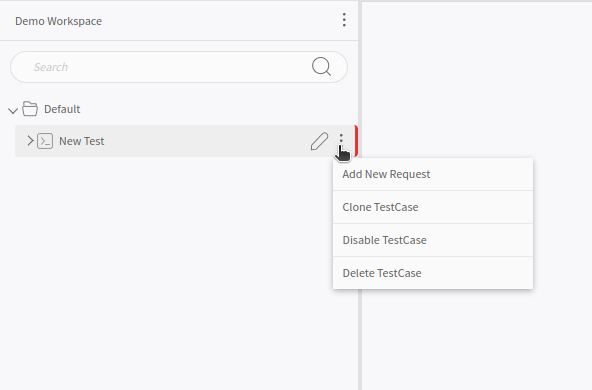Rename New Test with pencil icon

(x=319, y=141)
